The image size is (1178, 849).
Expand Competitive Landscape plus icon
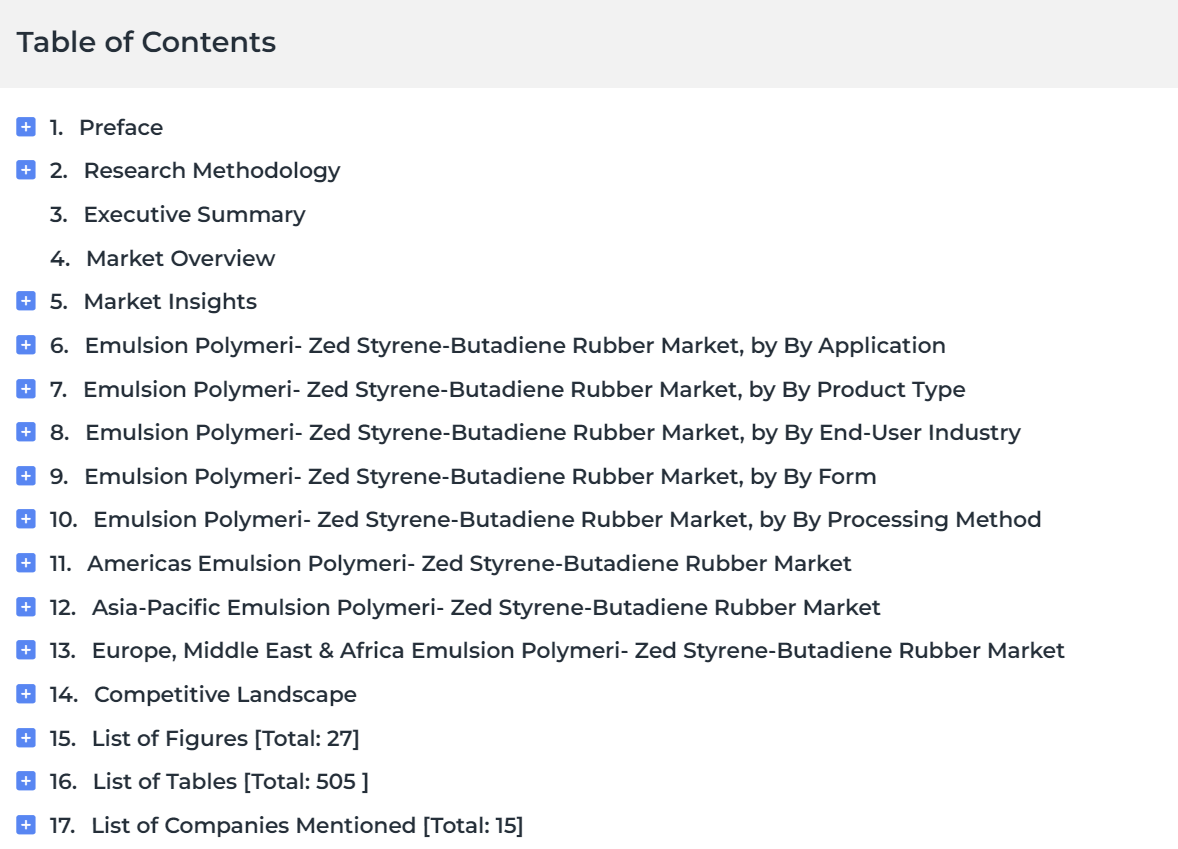coord(26,693)
